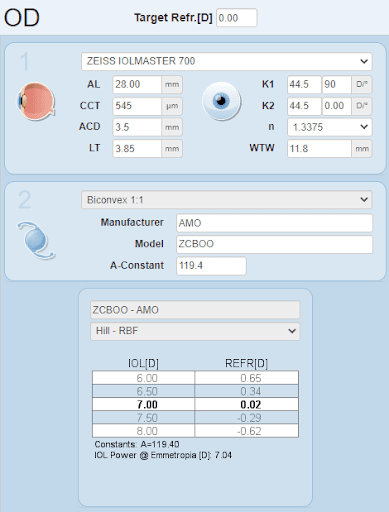Open the Hill - RBF formula dropdown
The height and width of the screenshot is (512, 389).
195,331
